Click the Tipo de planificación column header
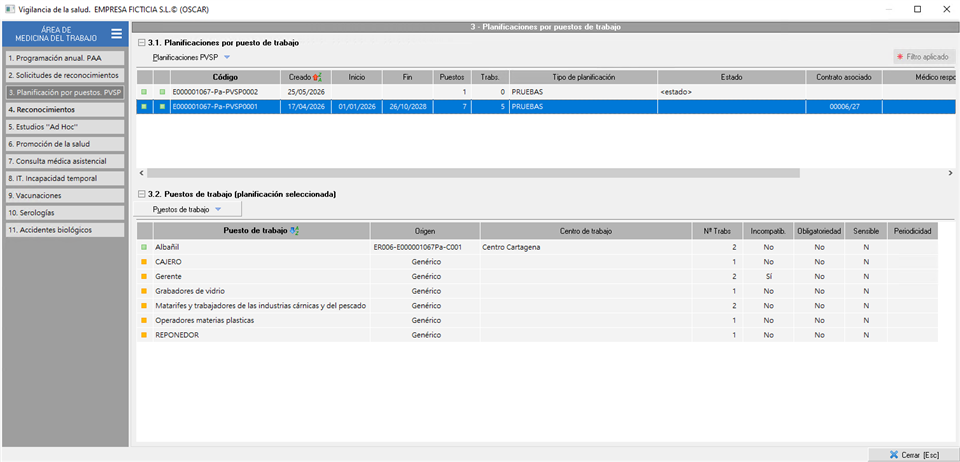 tap(583, 77)
